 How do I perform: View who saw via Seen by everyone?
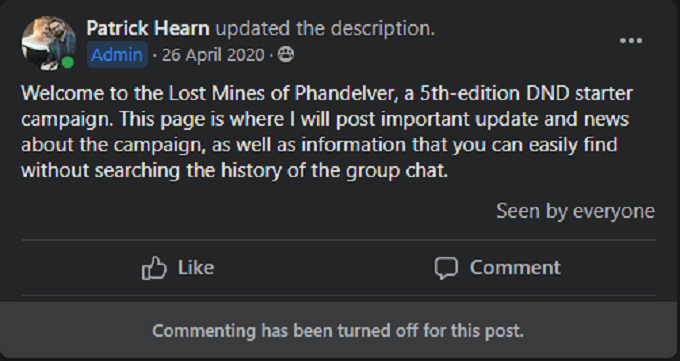[x=575, y=211]
